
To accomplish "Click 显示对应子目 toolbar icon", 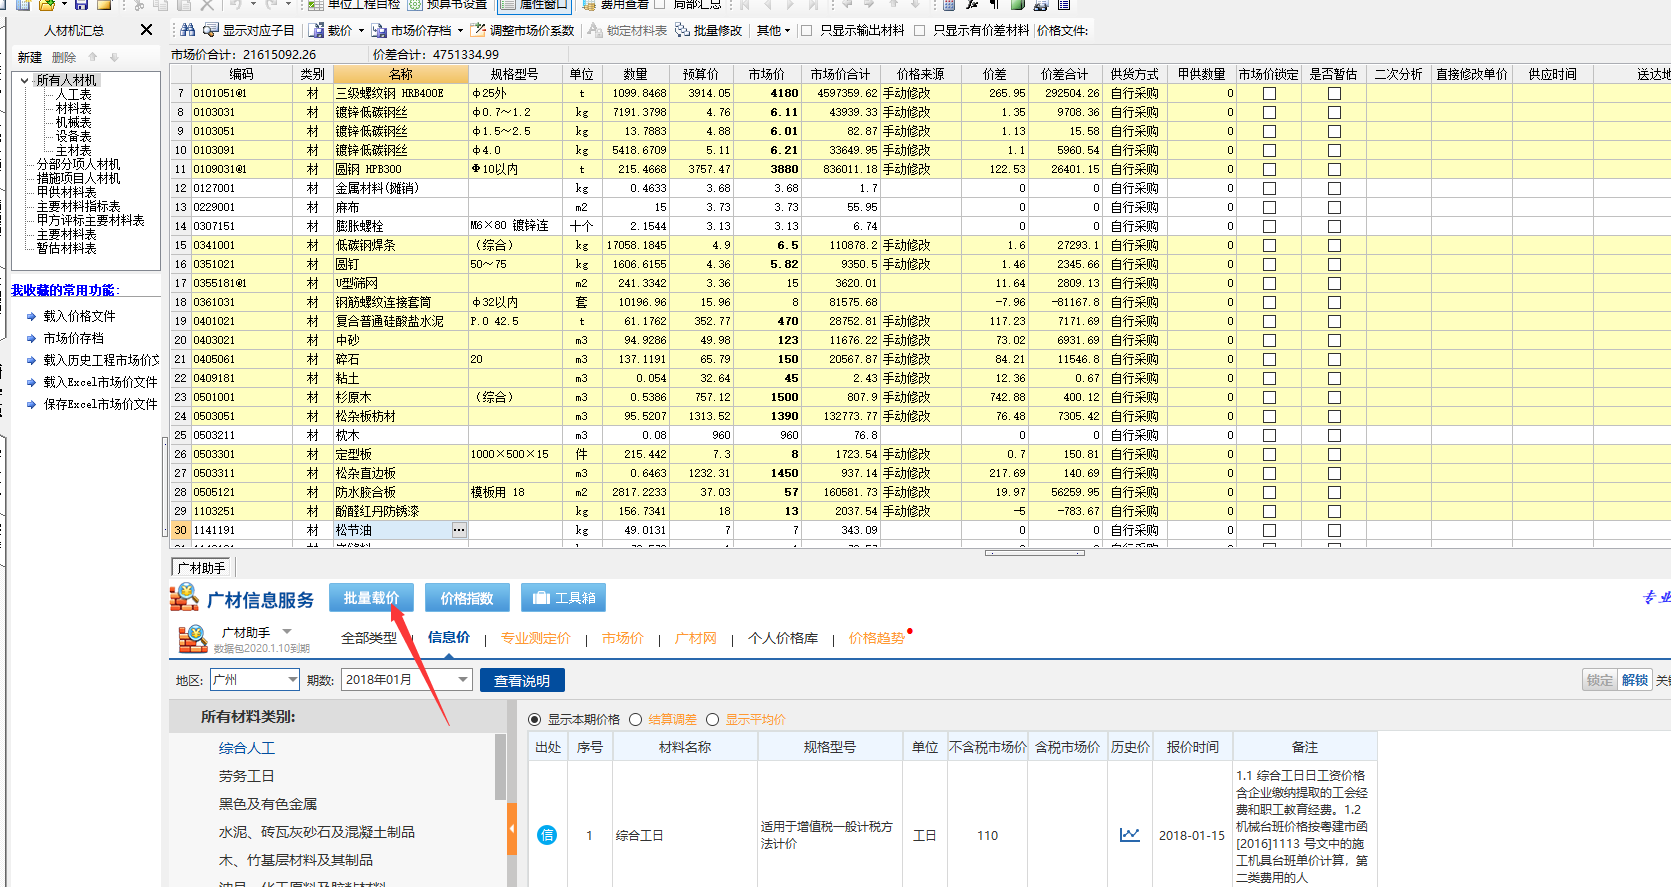I will pyautogui.click(x=210, y=30).
